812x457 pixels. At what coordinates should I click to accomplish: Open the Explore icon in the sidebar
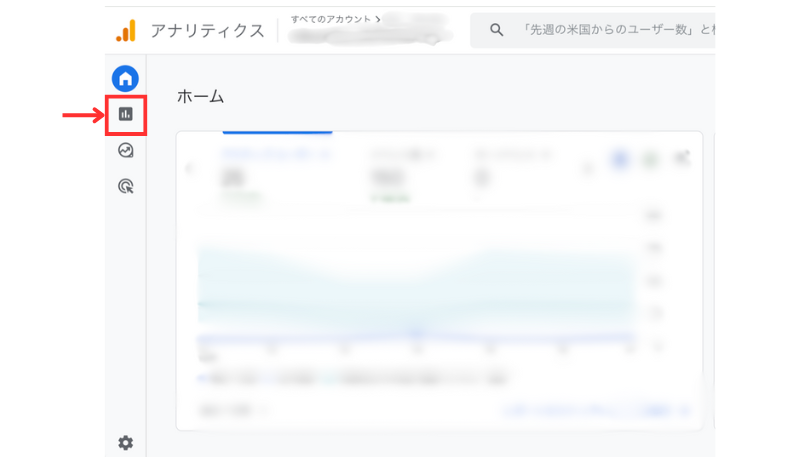click(125, 150)
